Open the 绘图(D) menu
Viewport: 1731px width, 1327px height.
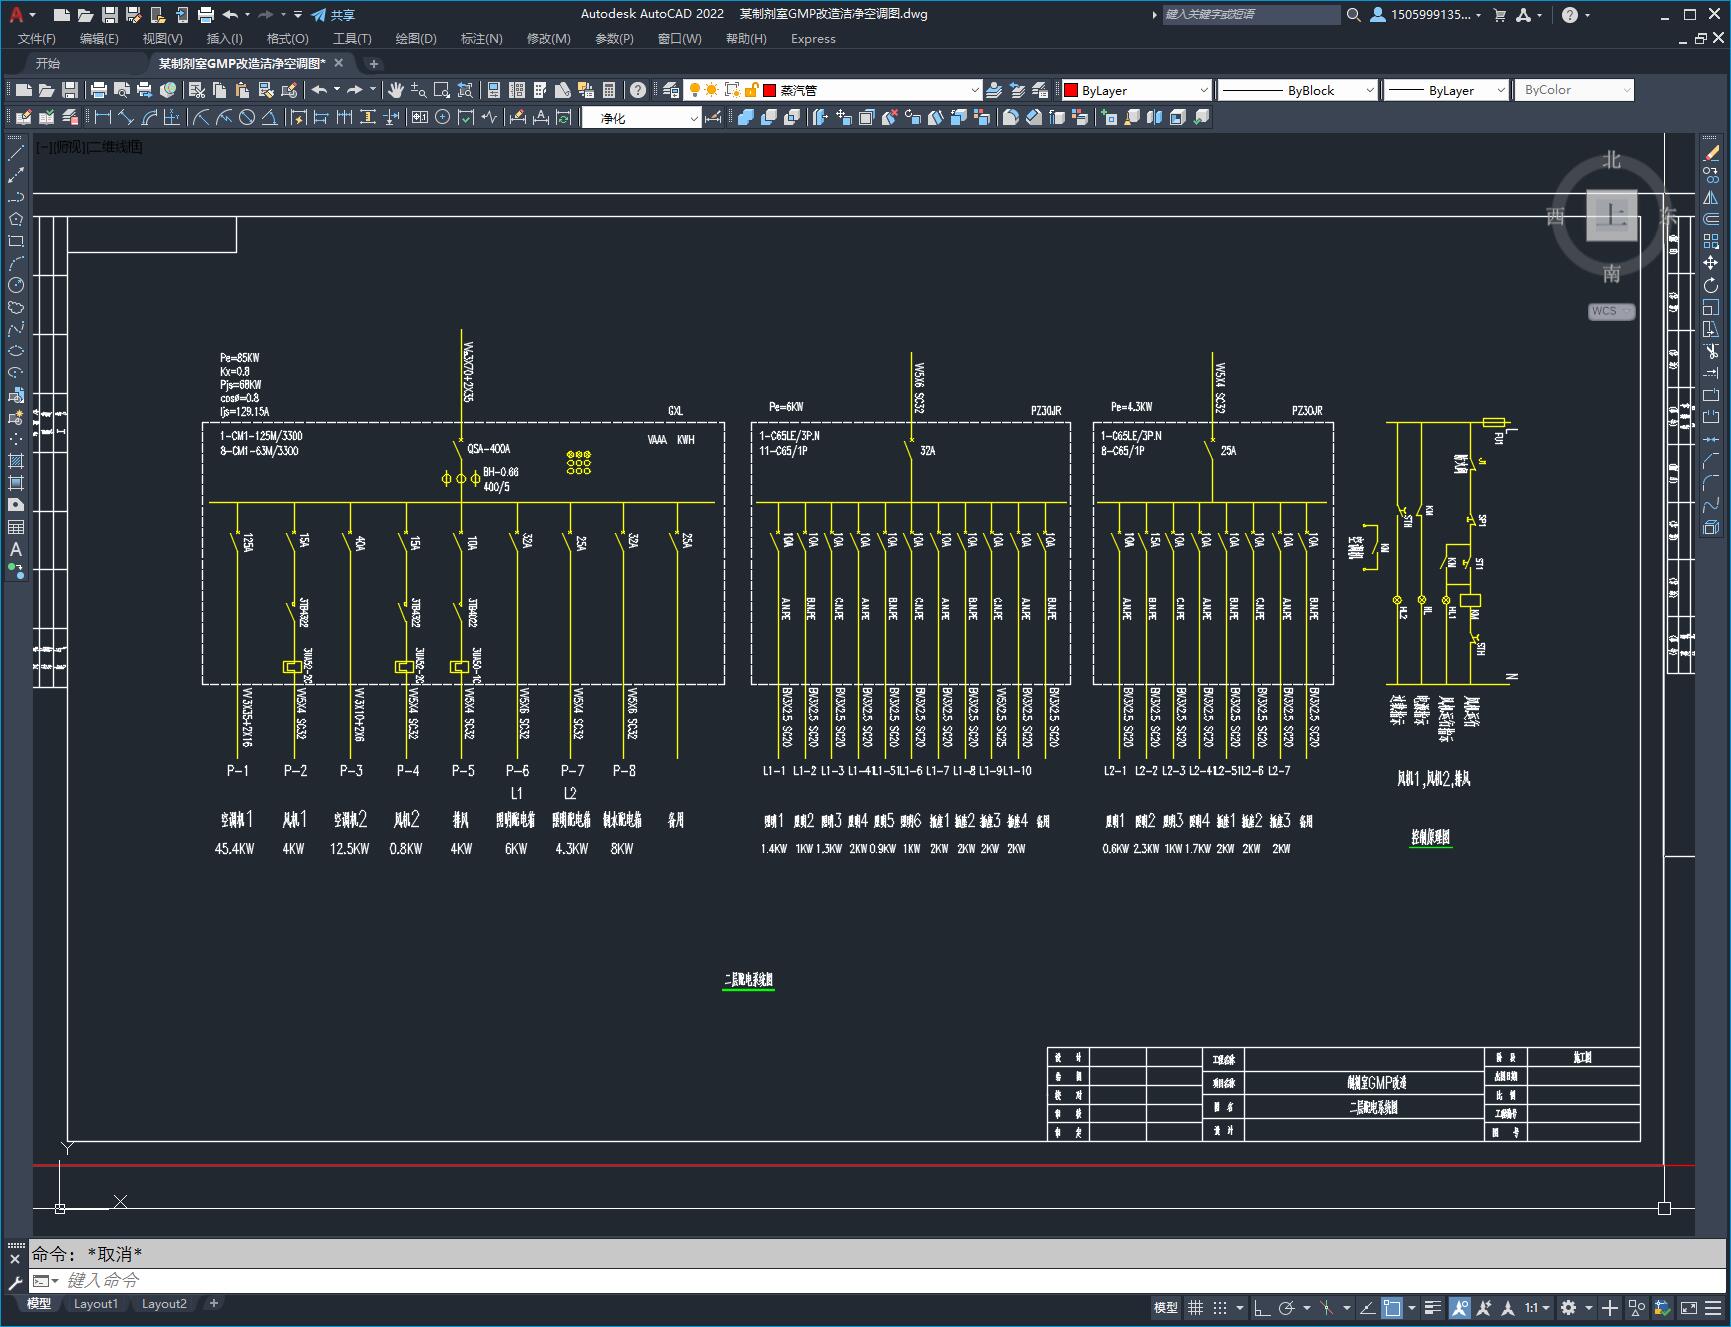click(416, 38)
